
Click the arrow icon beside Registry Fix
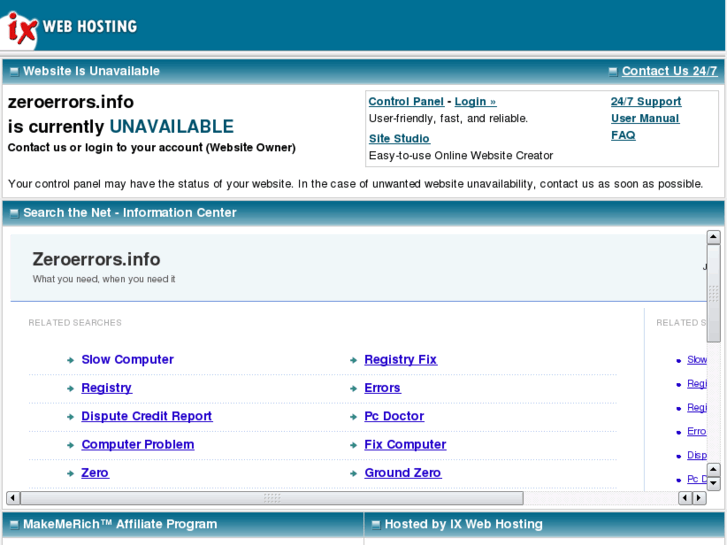(x=353, y=360)
